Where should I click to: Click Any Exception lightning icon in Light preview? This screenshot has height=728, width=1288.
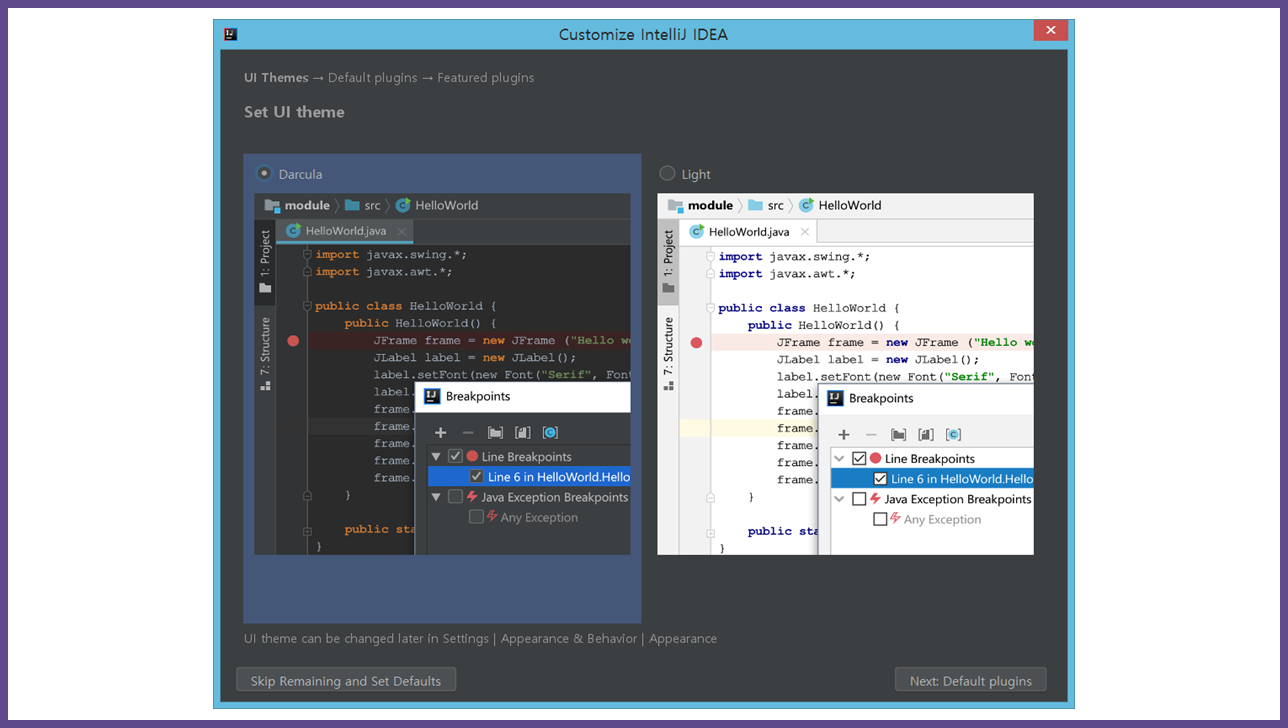point(895,518)
